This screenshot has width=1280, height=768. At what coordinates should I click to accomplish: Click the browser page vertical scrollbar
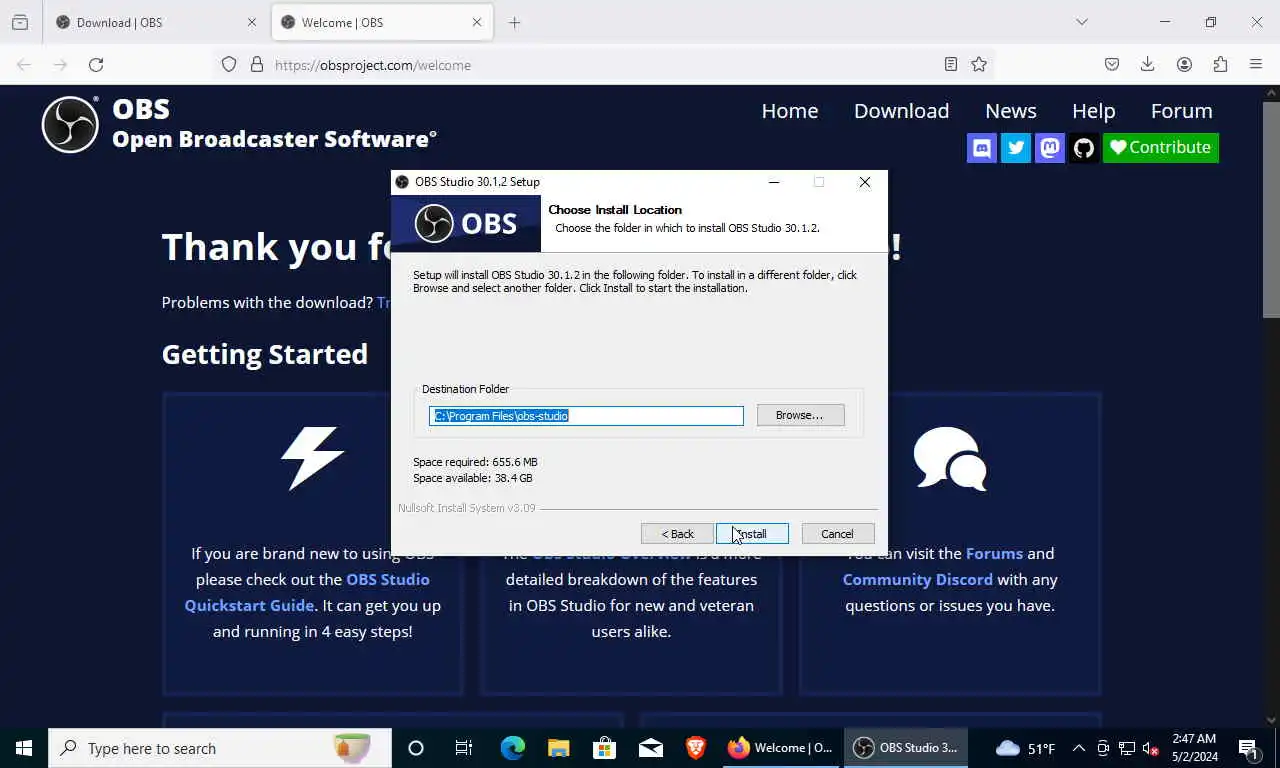coord(1271,210)
